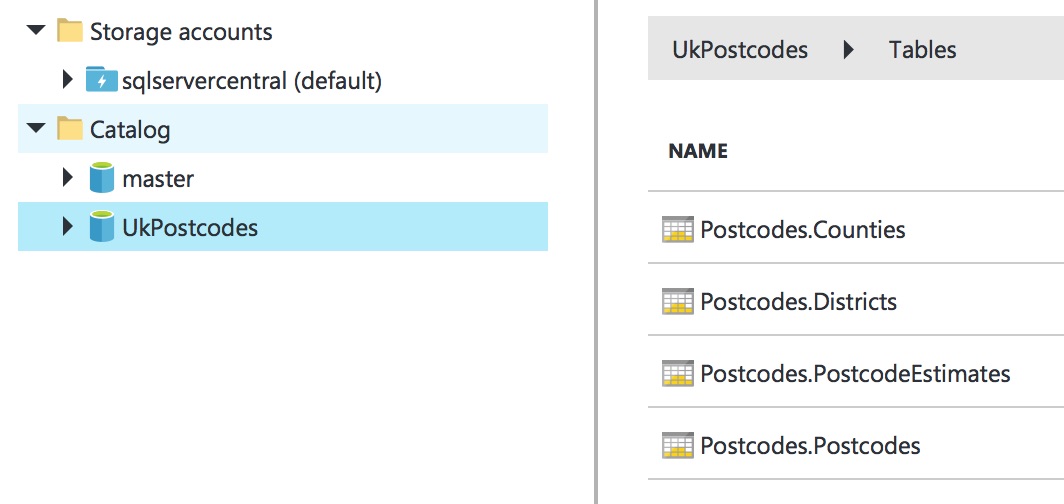Click the Postcodes.PostcodeEstimates table icon
This screenshot has height=504, width=1064.
tap(678, 374)
